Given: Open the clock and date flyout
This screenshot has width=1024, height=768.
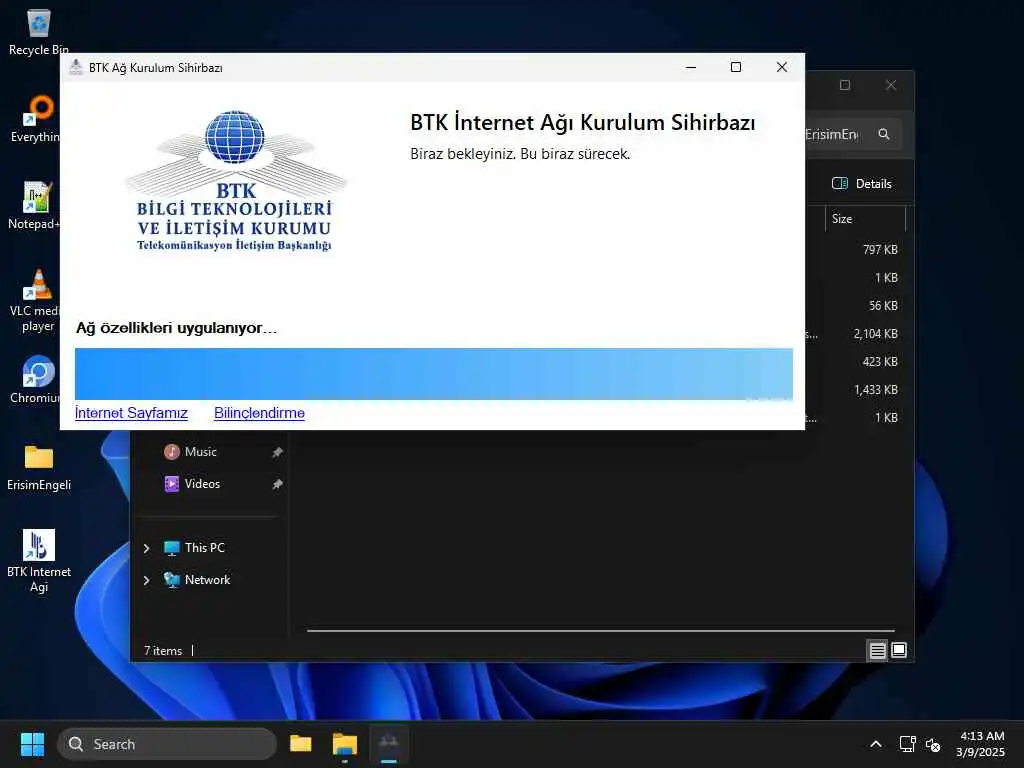Looking at the screenshot, I should [980, 744].
